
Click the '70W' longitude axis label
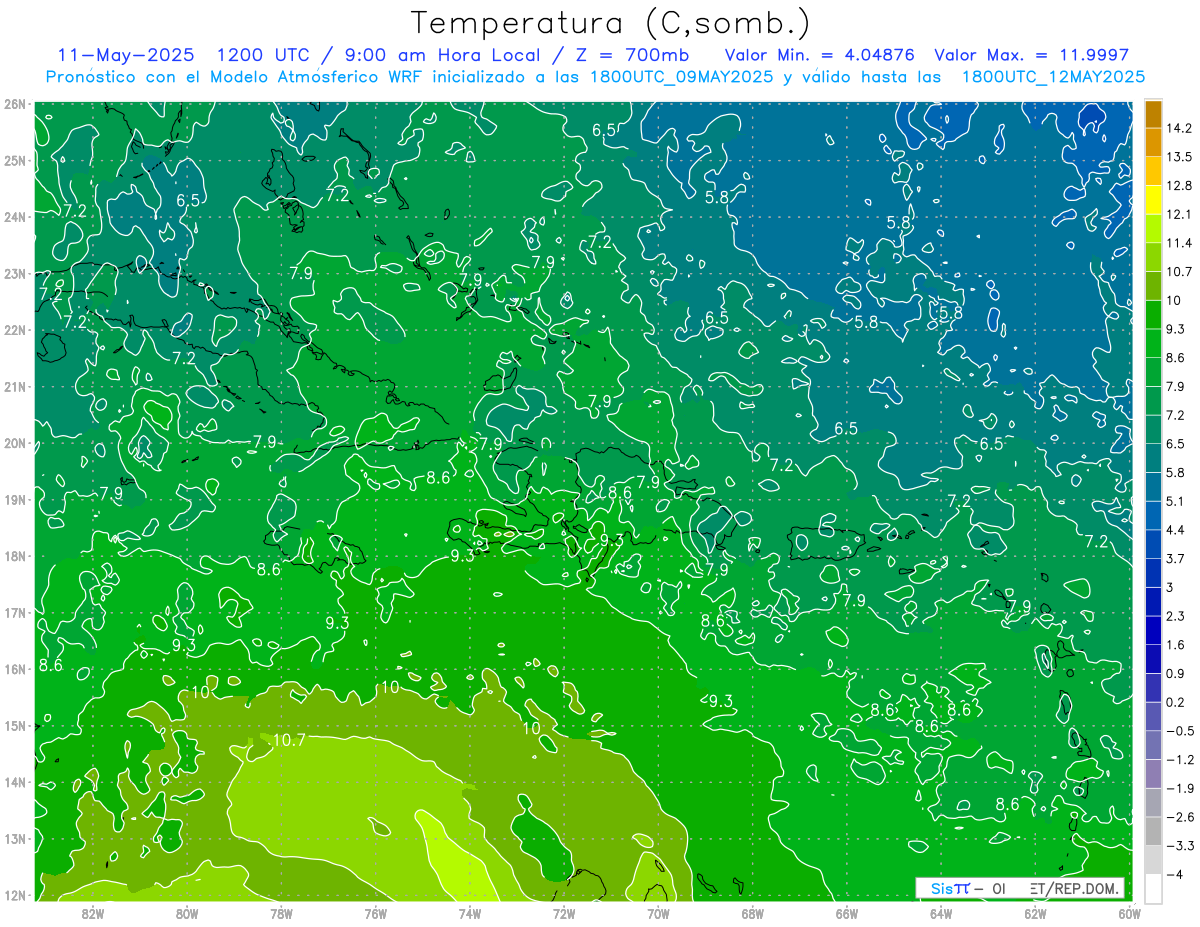pos(658,913)
